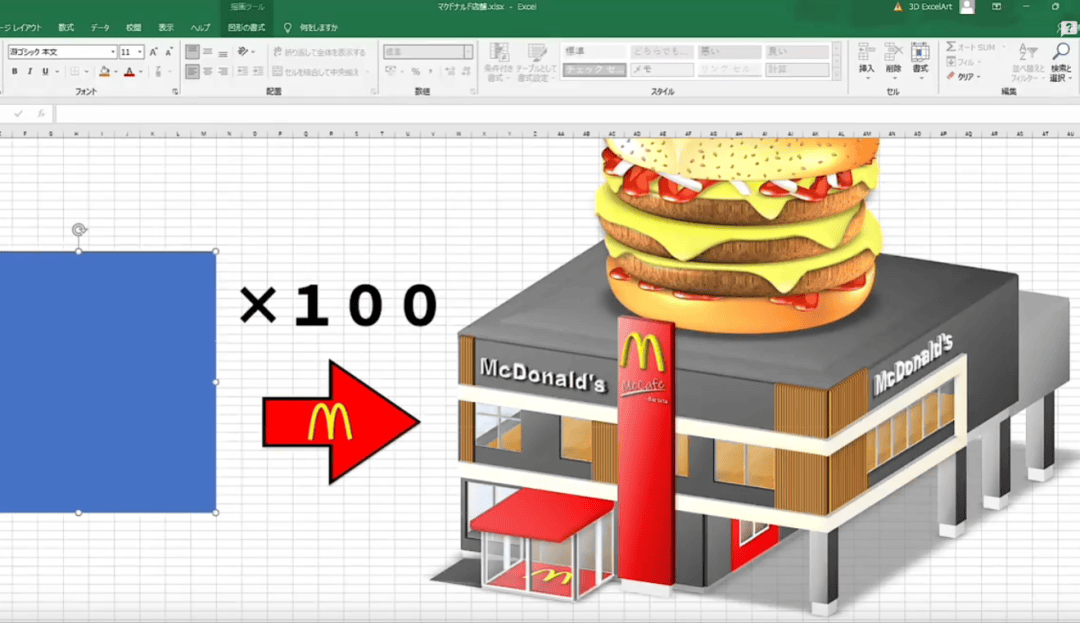Expand the fill color dropdown arrow

coord(115,72)
